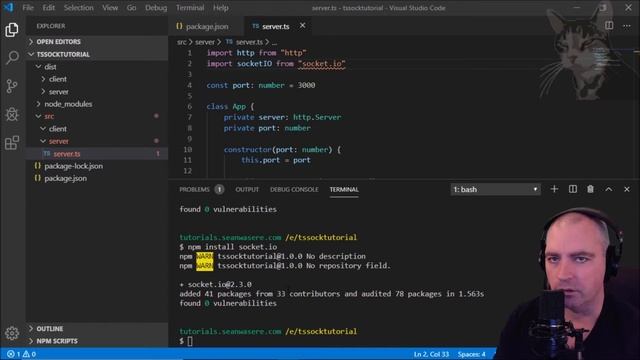This screenshot has height=360, width=640.
Task: Expand the node_modules folder
Action: 38,104
